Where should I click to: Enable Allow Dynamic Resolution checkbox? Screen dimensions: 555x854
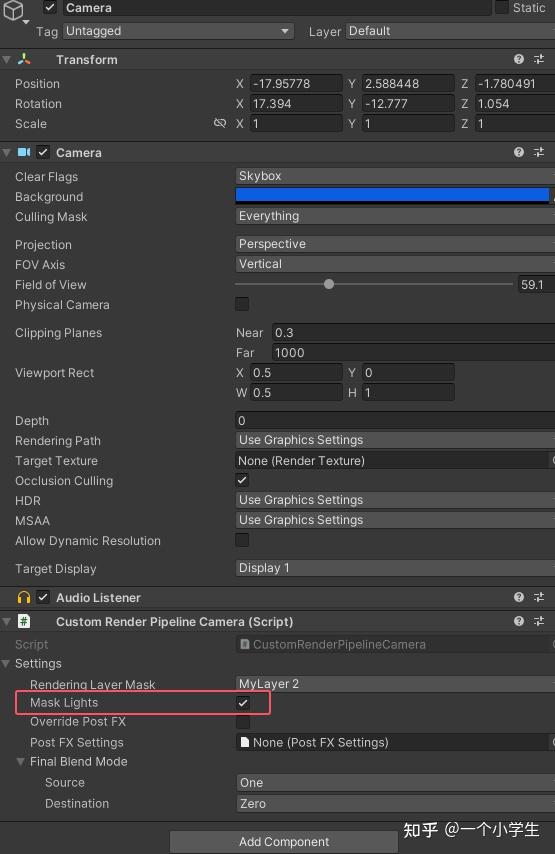click(242, 540)
